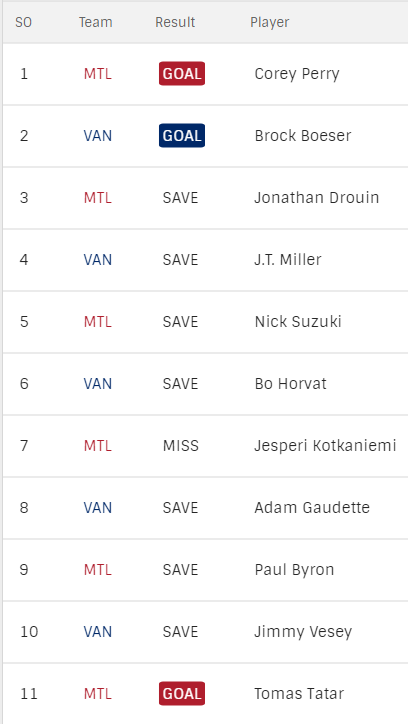Viewport: 408px width, 724px height.
Task: Select the Player column header
Action: pyautogui.click(x=270, y=22)
